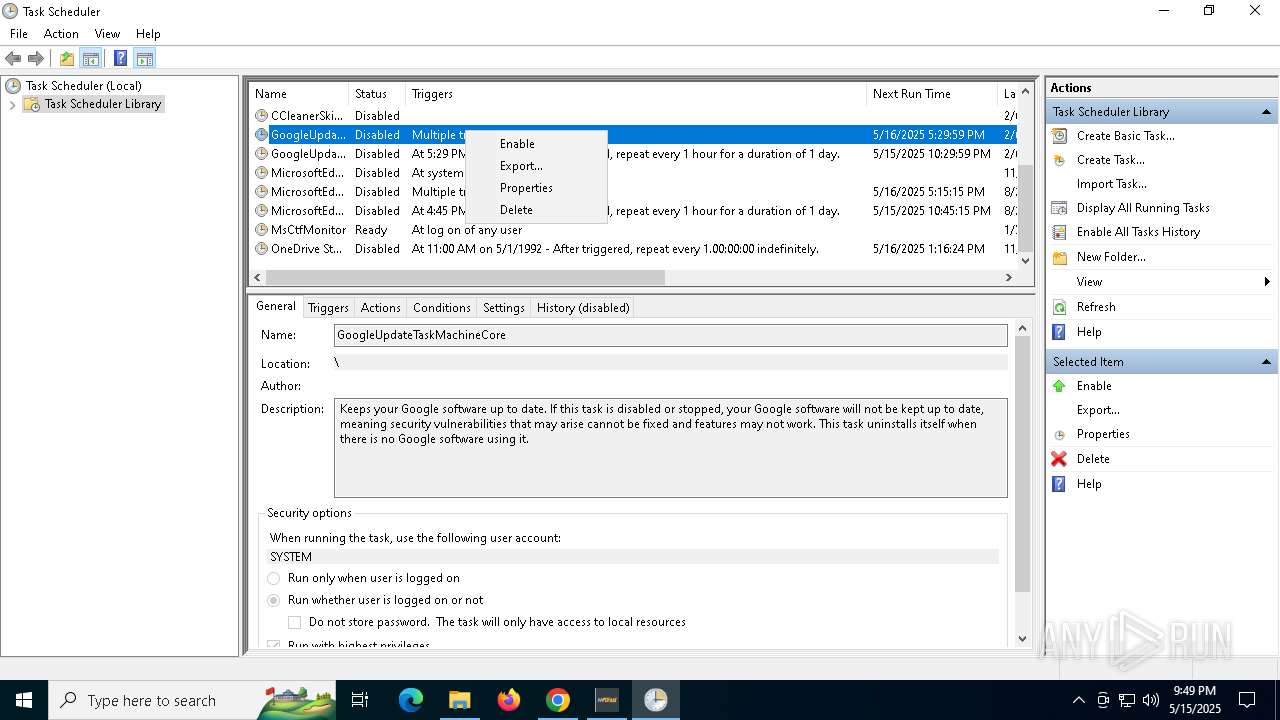This screenshot has height=720, width=1280.
Task: Click the Task Scheduler (Local) clock icon
Action: tap(13, 86)
